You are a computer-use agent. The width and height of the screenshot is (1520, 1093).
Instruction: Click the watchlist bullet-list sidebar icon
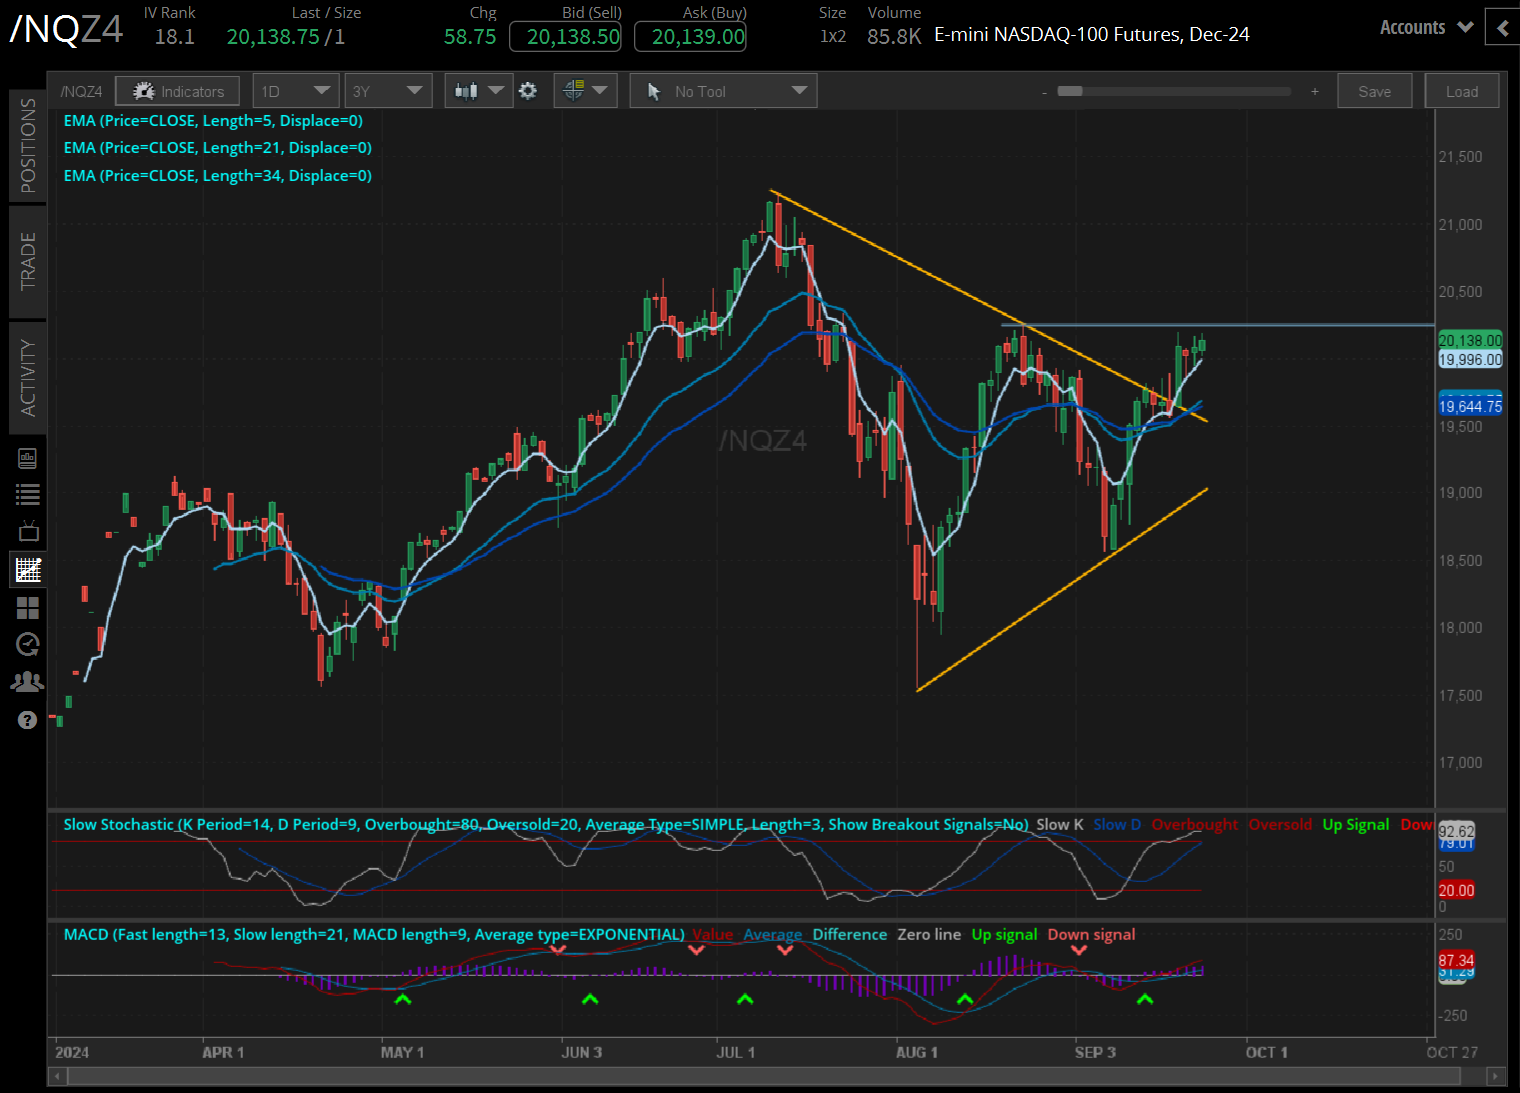(x=27, y=493)
